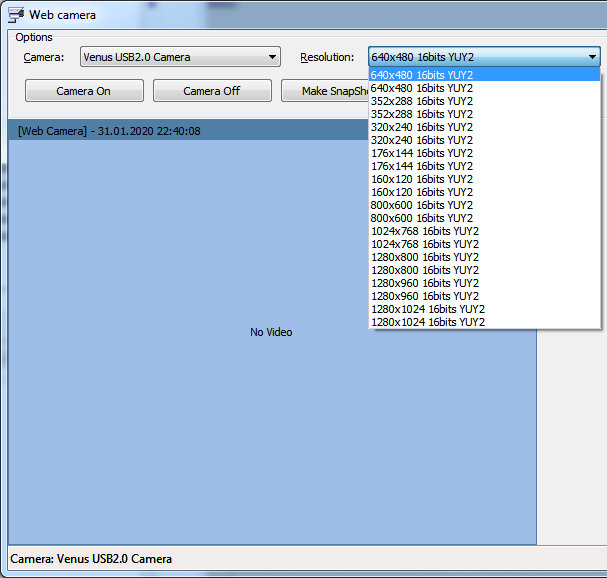Collapse the Resolution dropdown via its arrow
This screenshot has height=578, width=607.
click(x=592, y=57)
